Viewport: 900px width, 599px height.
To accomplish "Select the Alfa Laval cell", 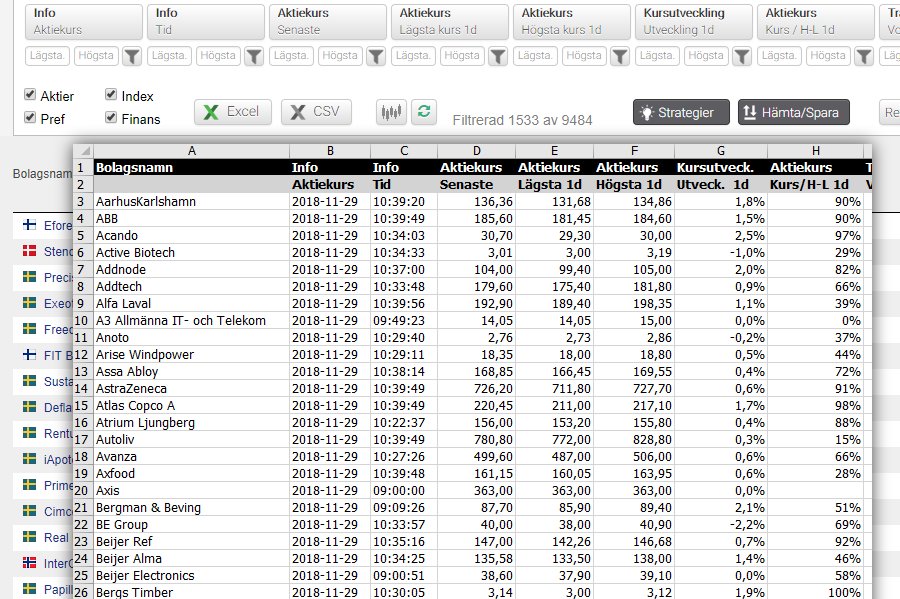I will coord(192,304).
